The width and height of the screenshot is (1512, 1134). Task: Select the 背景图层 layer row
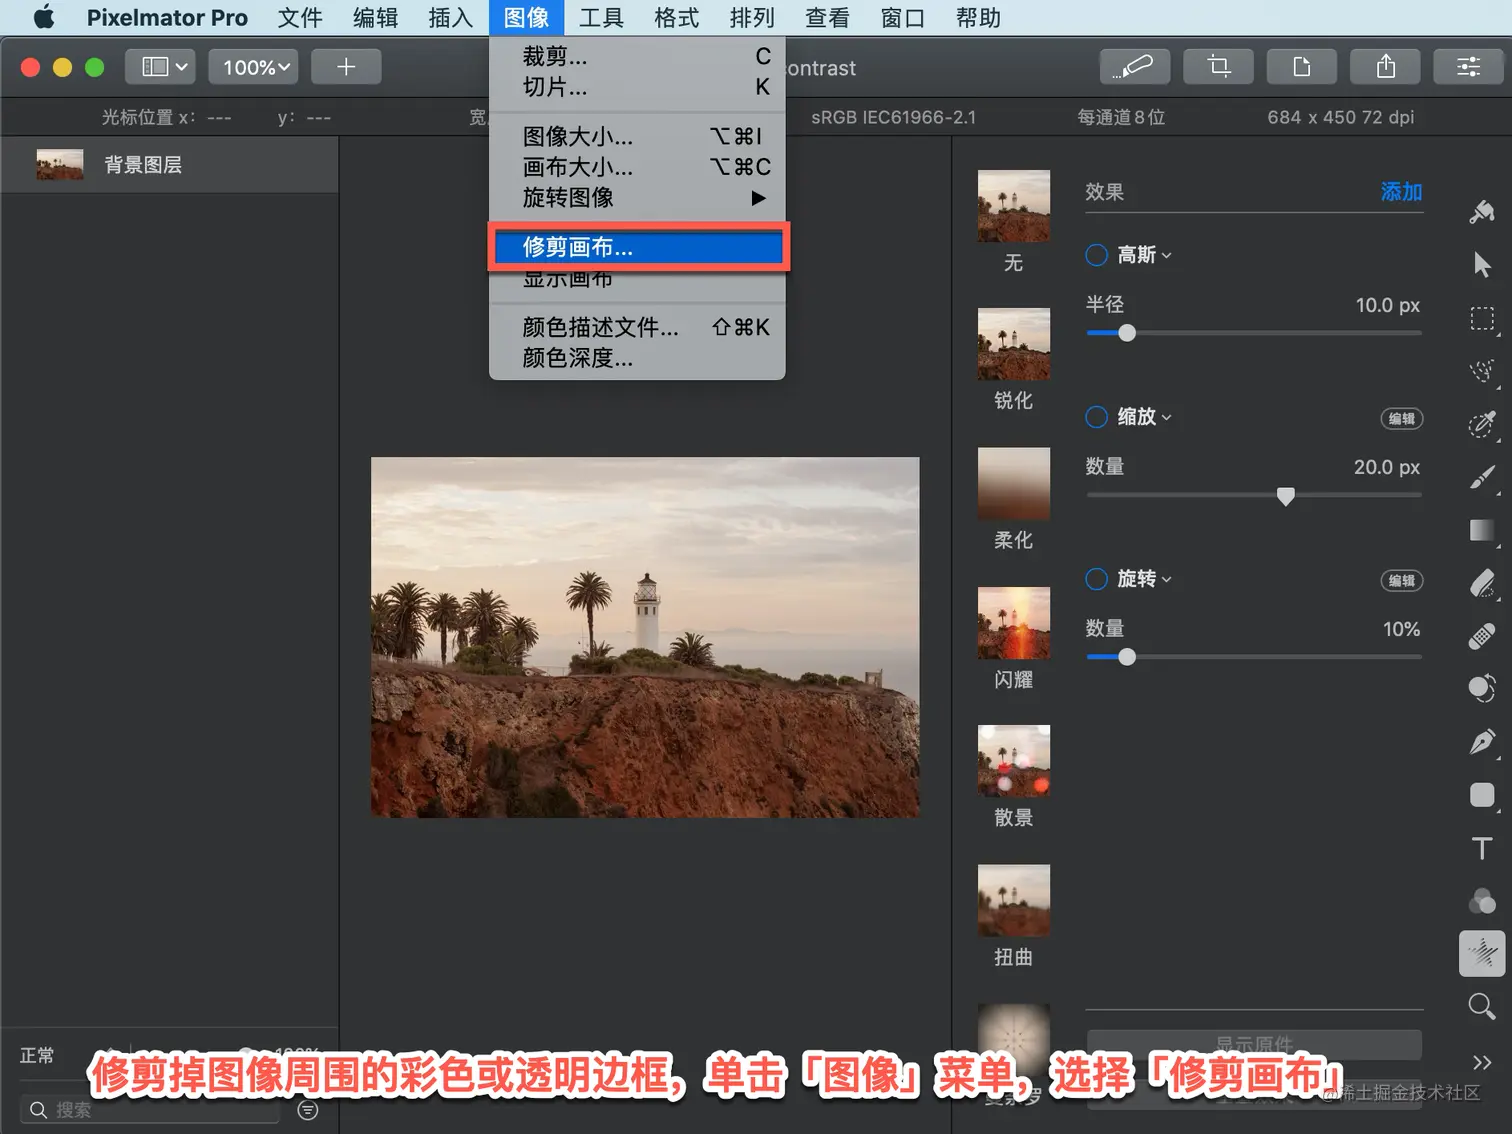point(170,165)
